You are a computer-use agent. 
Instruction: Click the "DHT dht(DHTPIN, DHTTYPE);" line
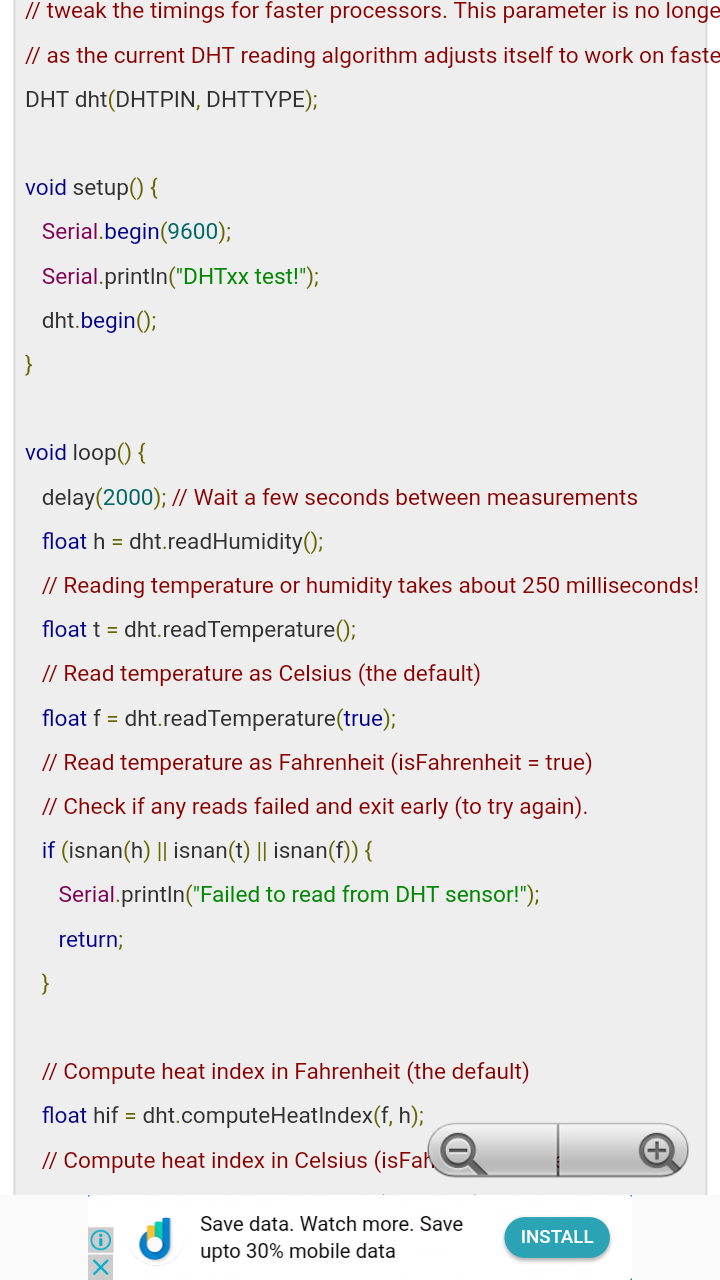(171, 99)
